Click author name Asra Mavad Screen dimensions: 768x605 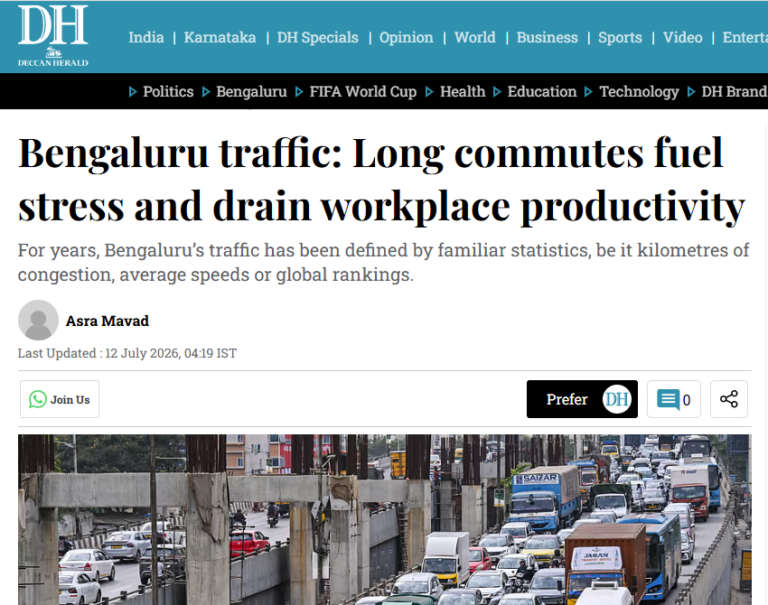tap(107, 321)
